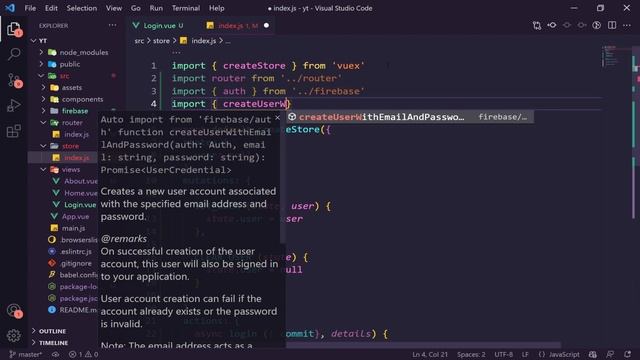Expand the components folder
The height and width of the screenshot is (360, 640).
click(x=44, y=99)
